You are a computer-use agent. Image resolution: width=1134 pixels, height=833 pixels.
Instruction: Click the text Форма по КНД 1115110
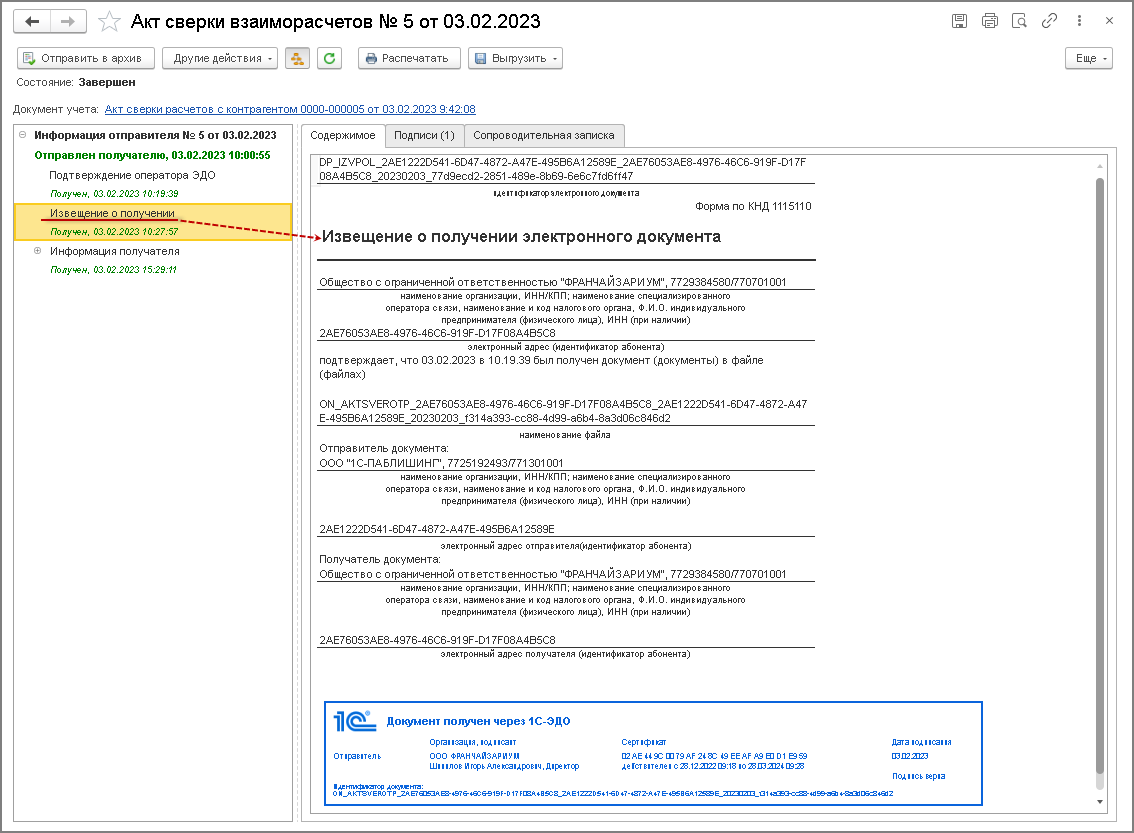(754, 206)
